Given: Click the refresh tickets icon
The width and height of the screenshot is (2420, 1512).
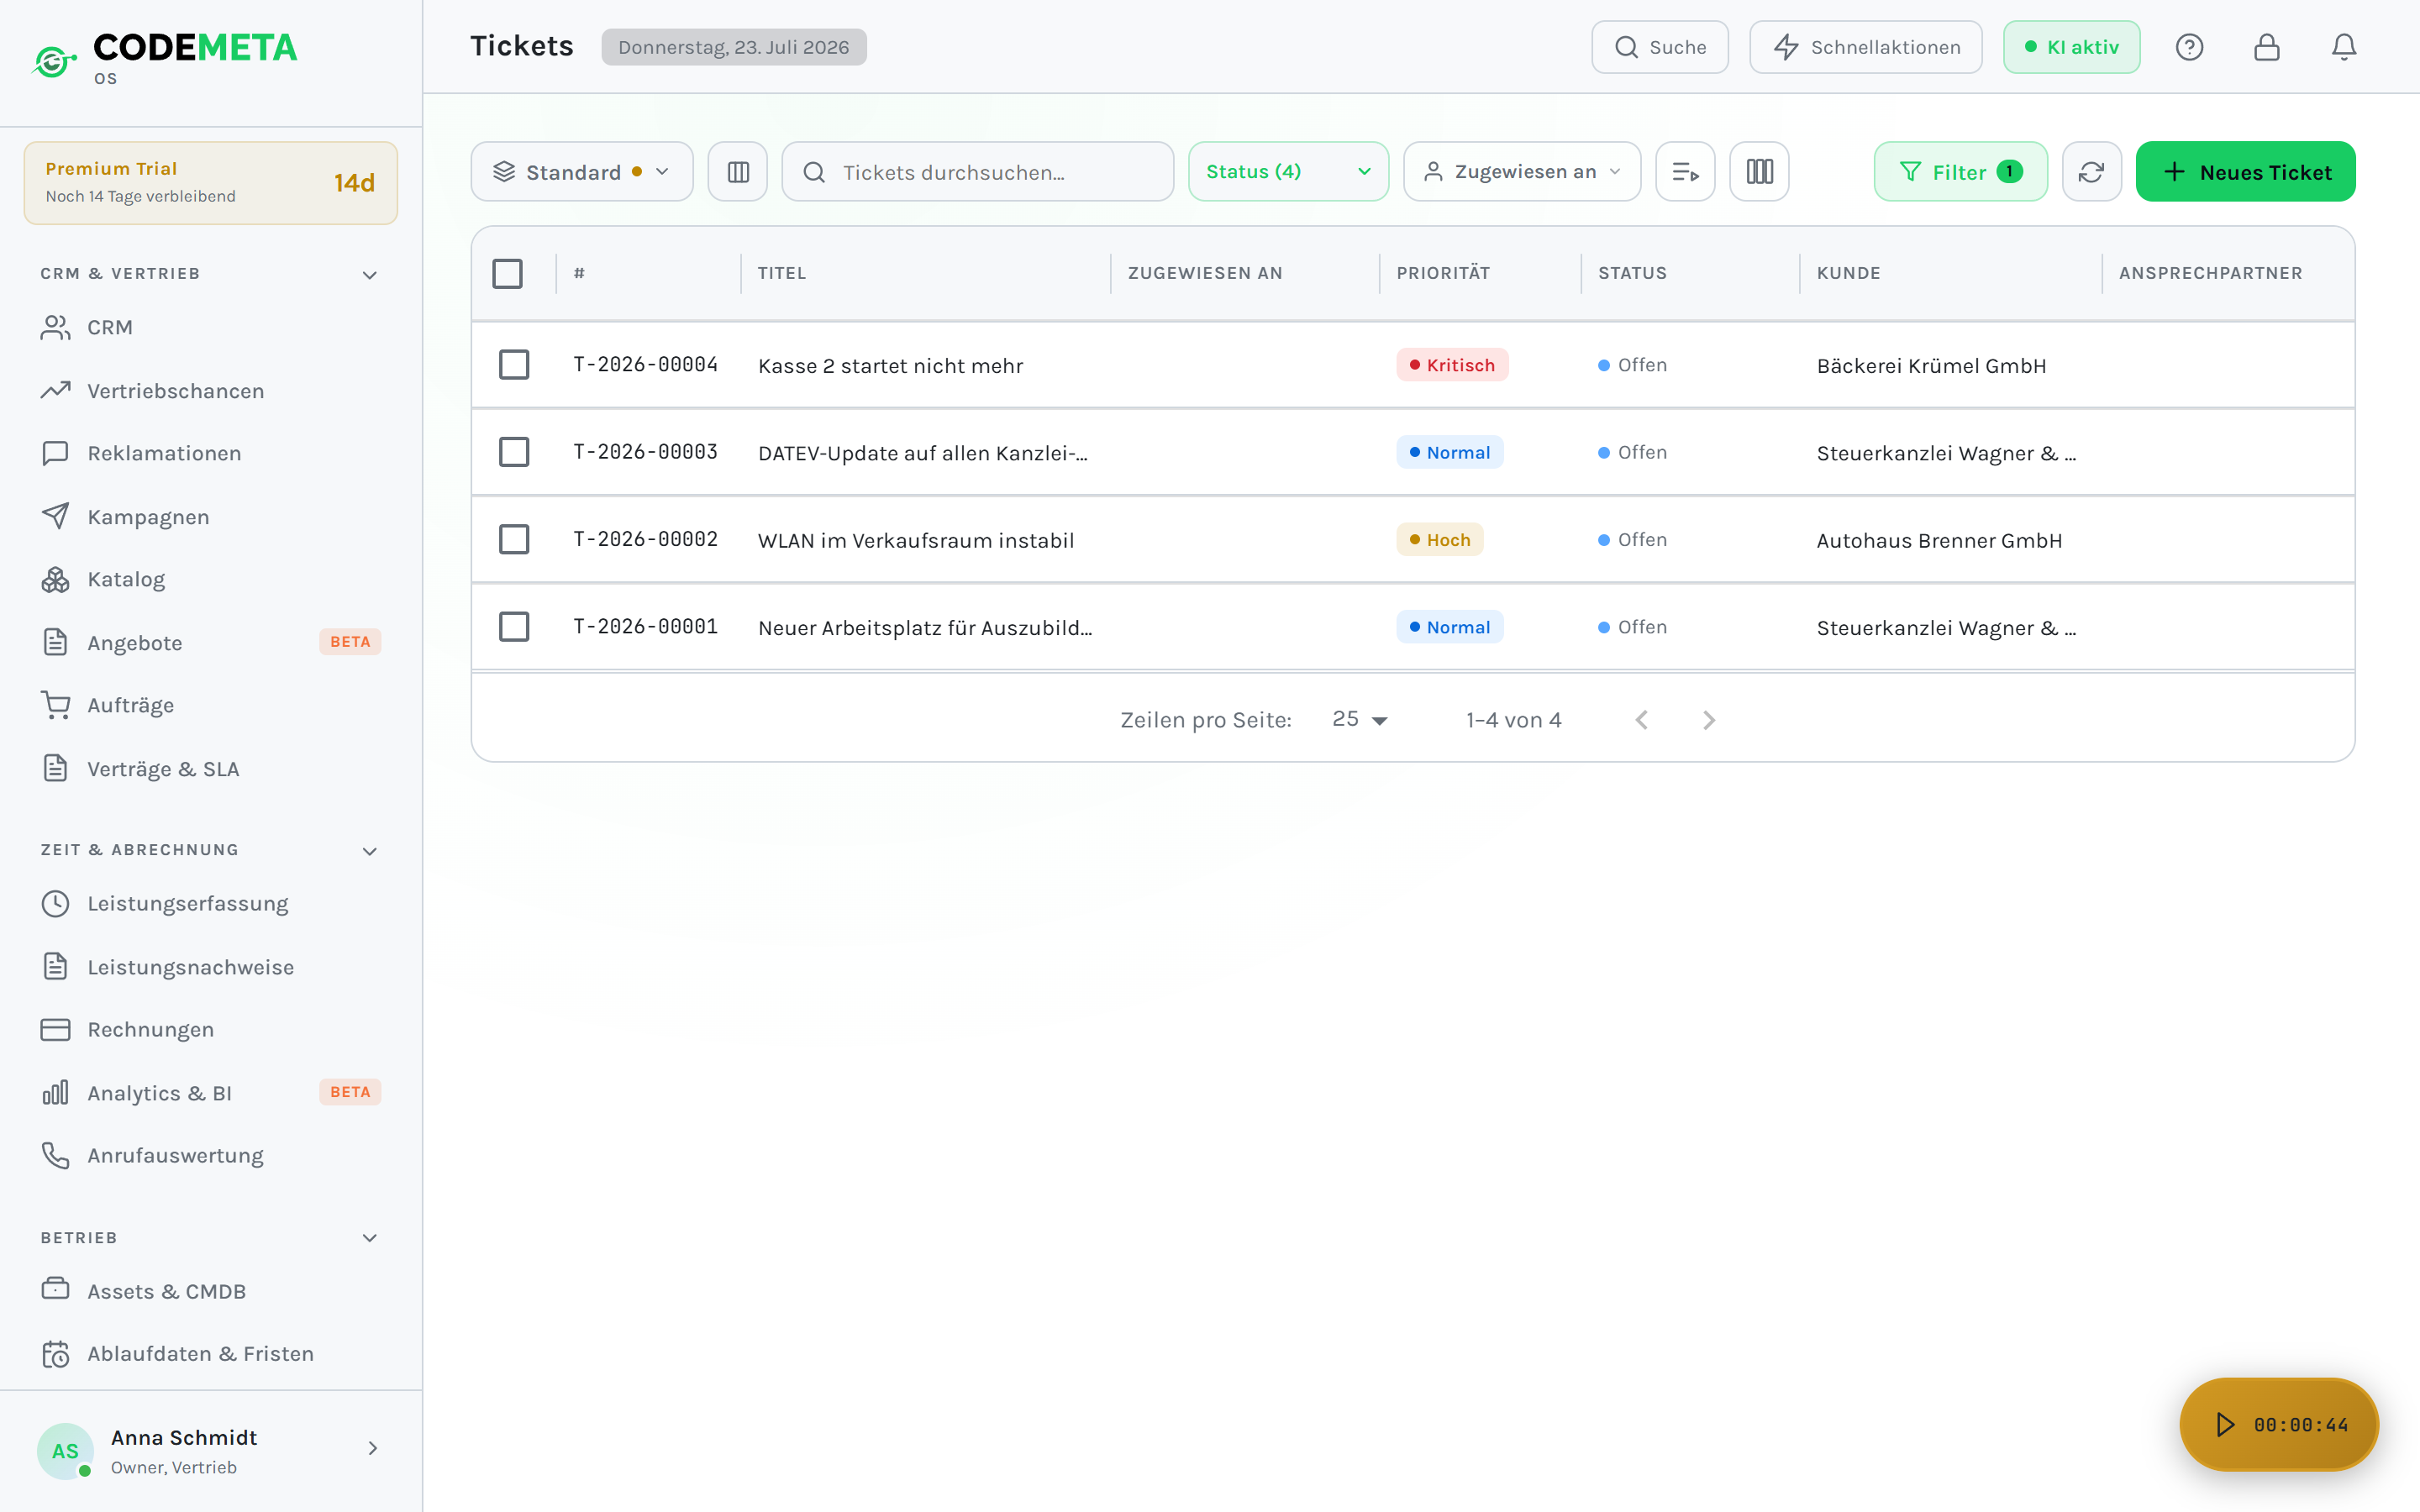Looking at the screenshot, I should (2091, 172).
